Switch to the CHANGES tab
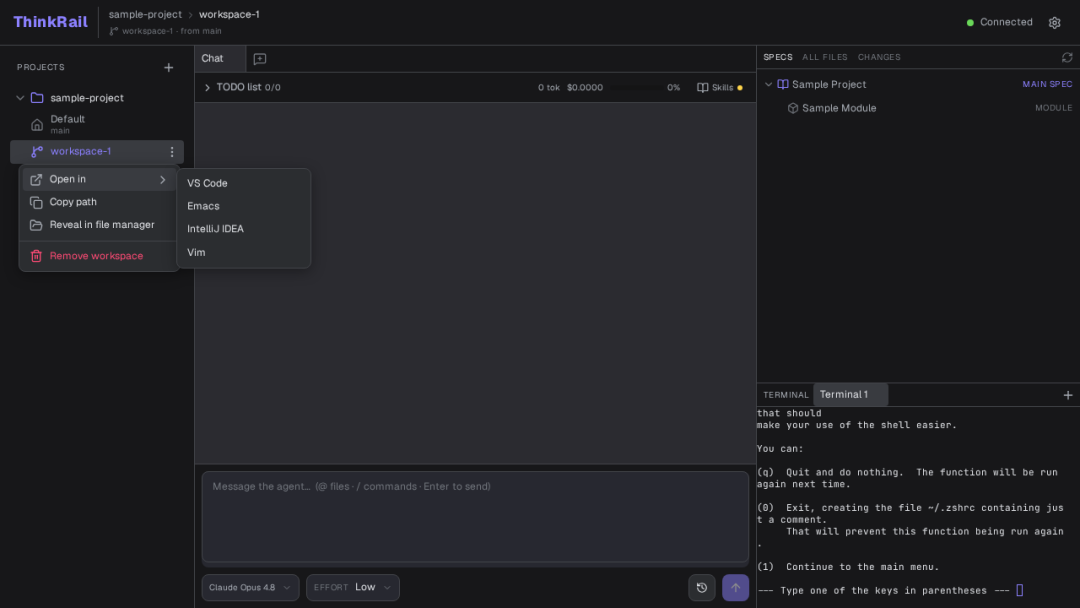1080x608 pixels. [x=879, y=57]
